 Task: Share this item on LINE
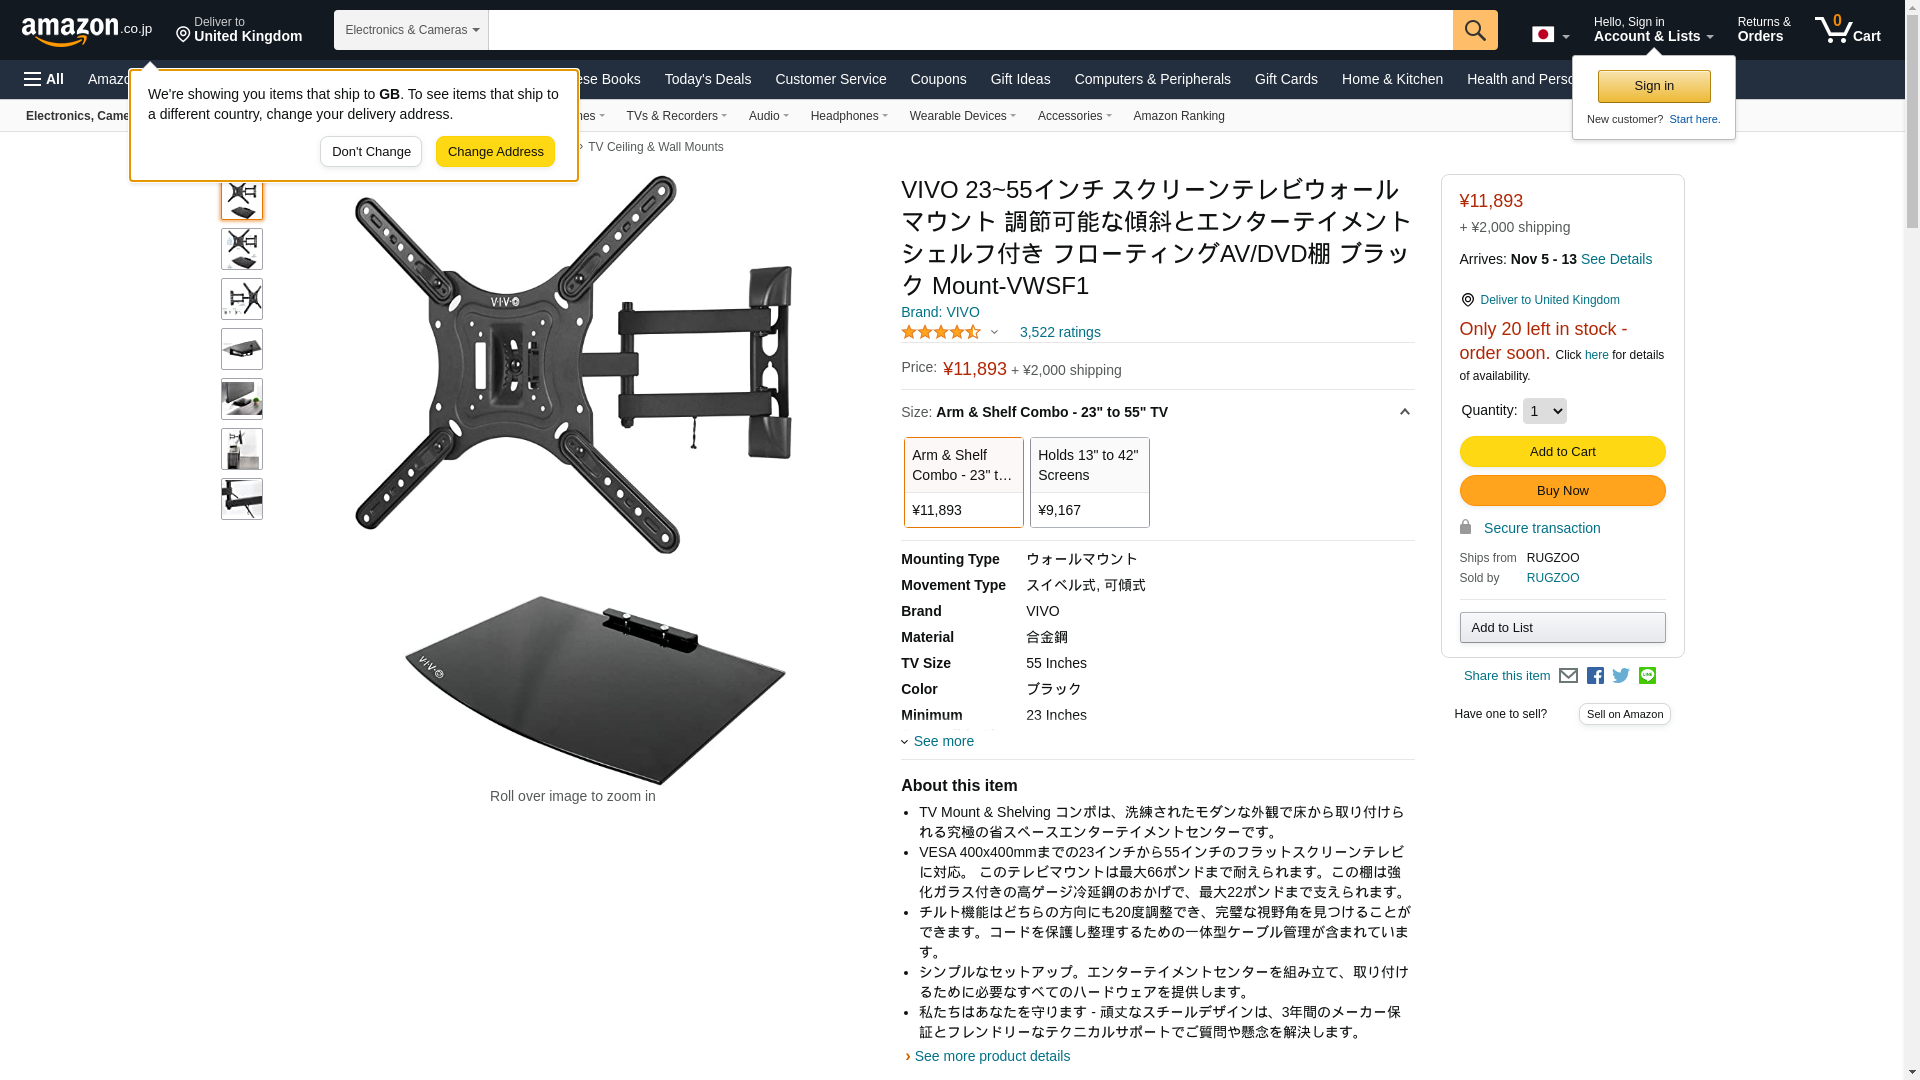click(x=1647, y=676)
